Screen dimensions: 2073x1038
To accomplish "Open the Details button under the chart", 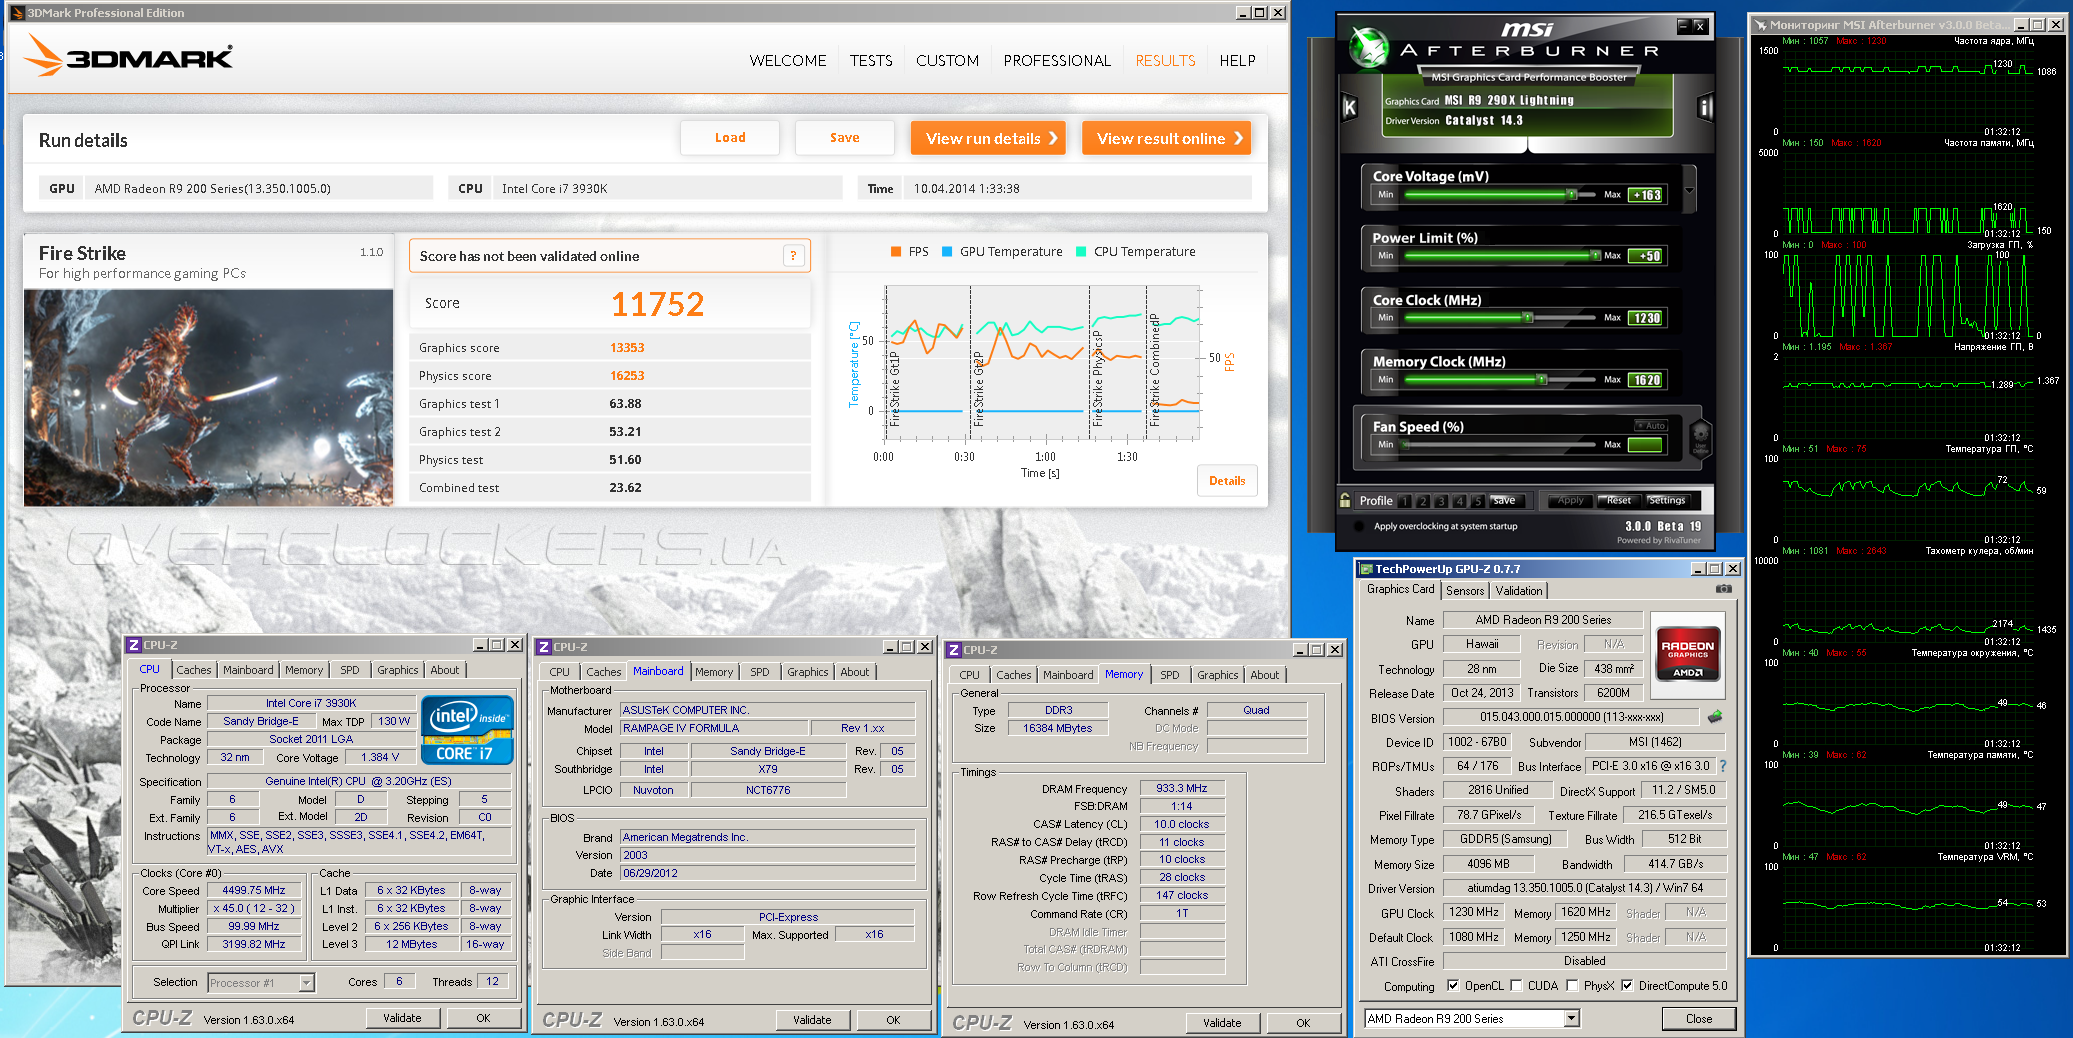I will (1227, 481).
